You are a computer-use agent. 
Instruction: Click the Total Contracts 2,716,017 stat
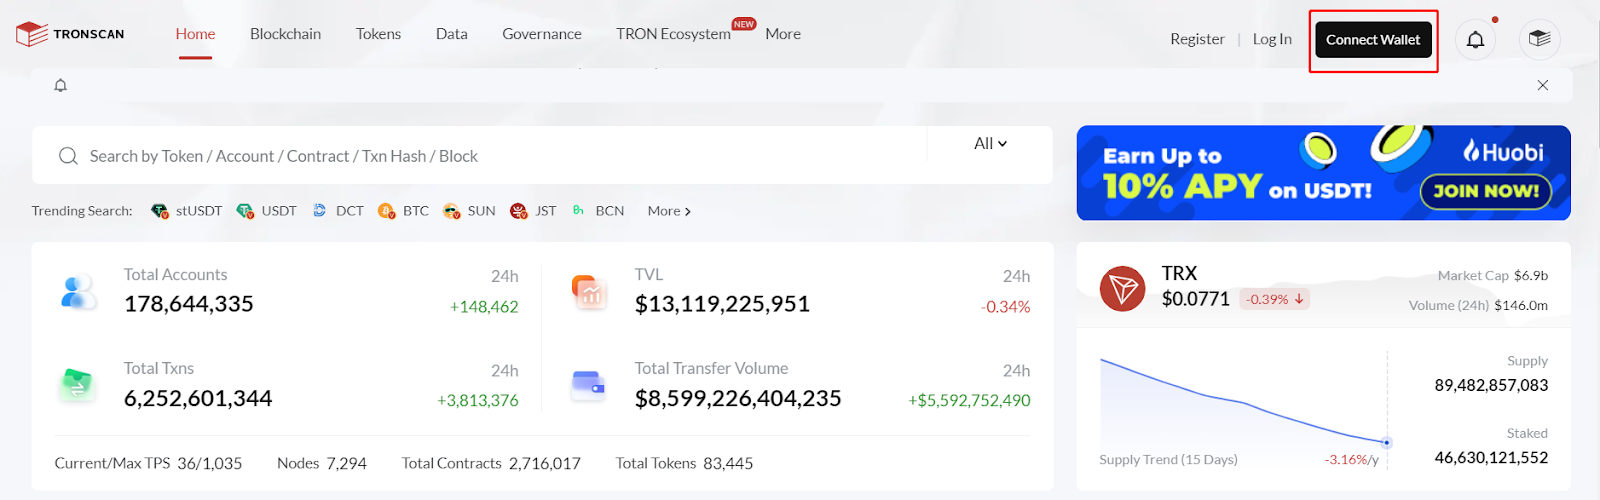pos(491,464)
